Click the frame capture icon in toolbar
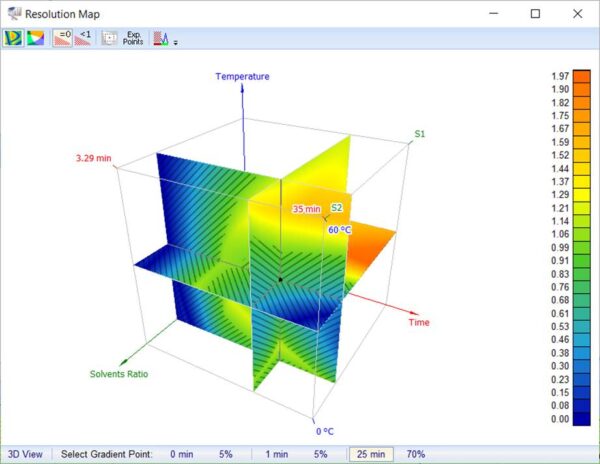The image size is (600, 464). click(111, 38)
